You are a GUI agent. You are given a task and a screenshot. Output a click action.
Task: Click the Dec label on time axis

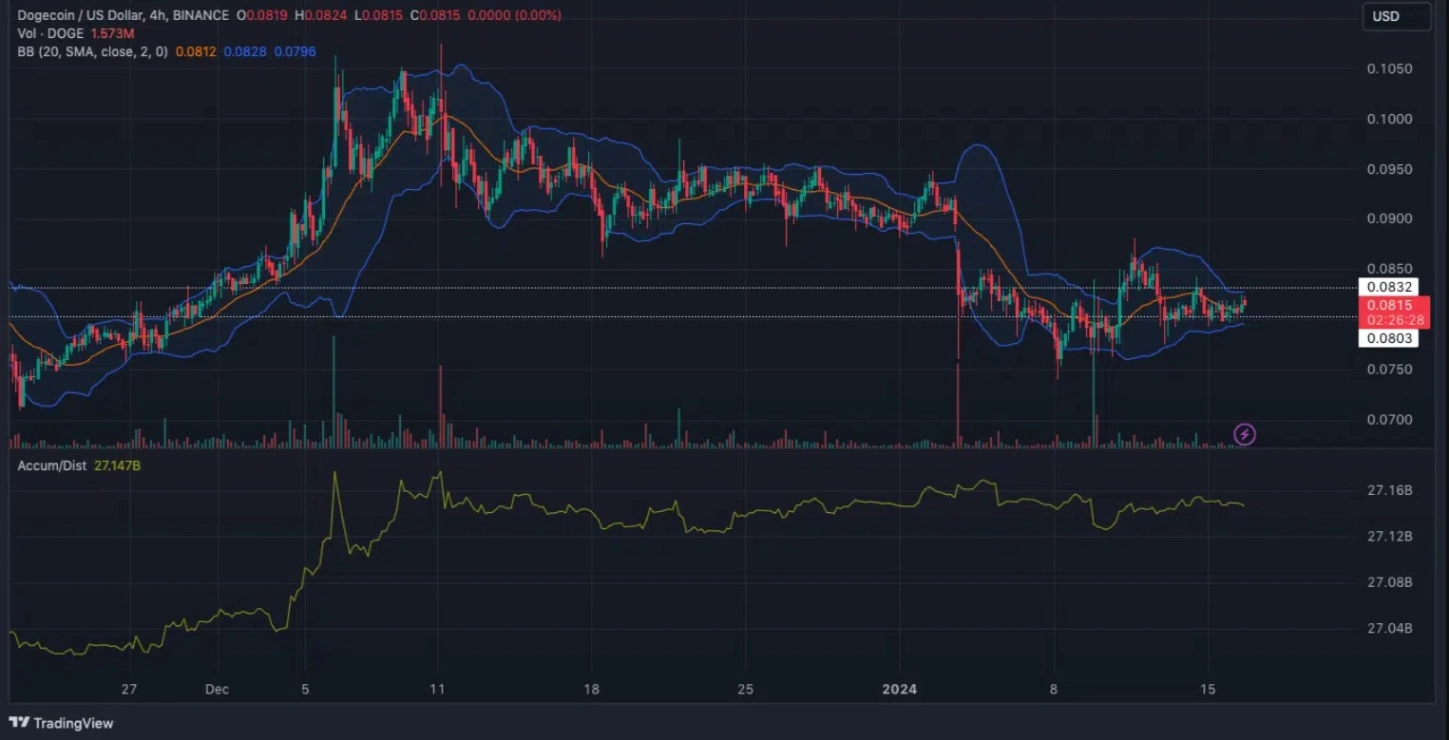click(x=217, y=689)
